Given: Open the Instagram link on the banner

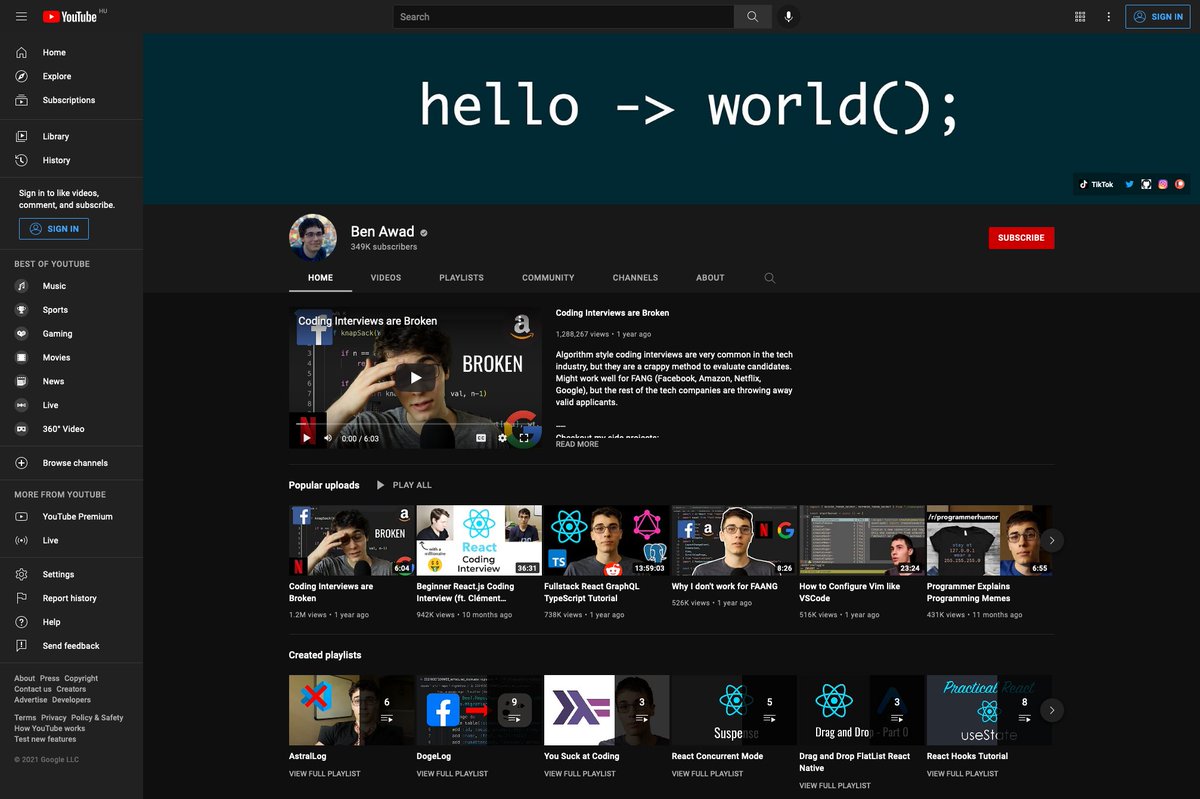Looking at the screenshot, I should [1163, 184].
